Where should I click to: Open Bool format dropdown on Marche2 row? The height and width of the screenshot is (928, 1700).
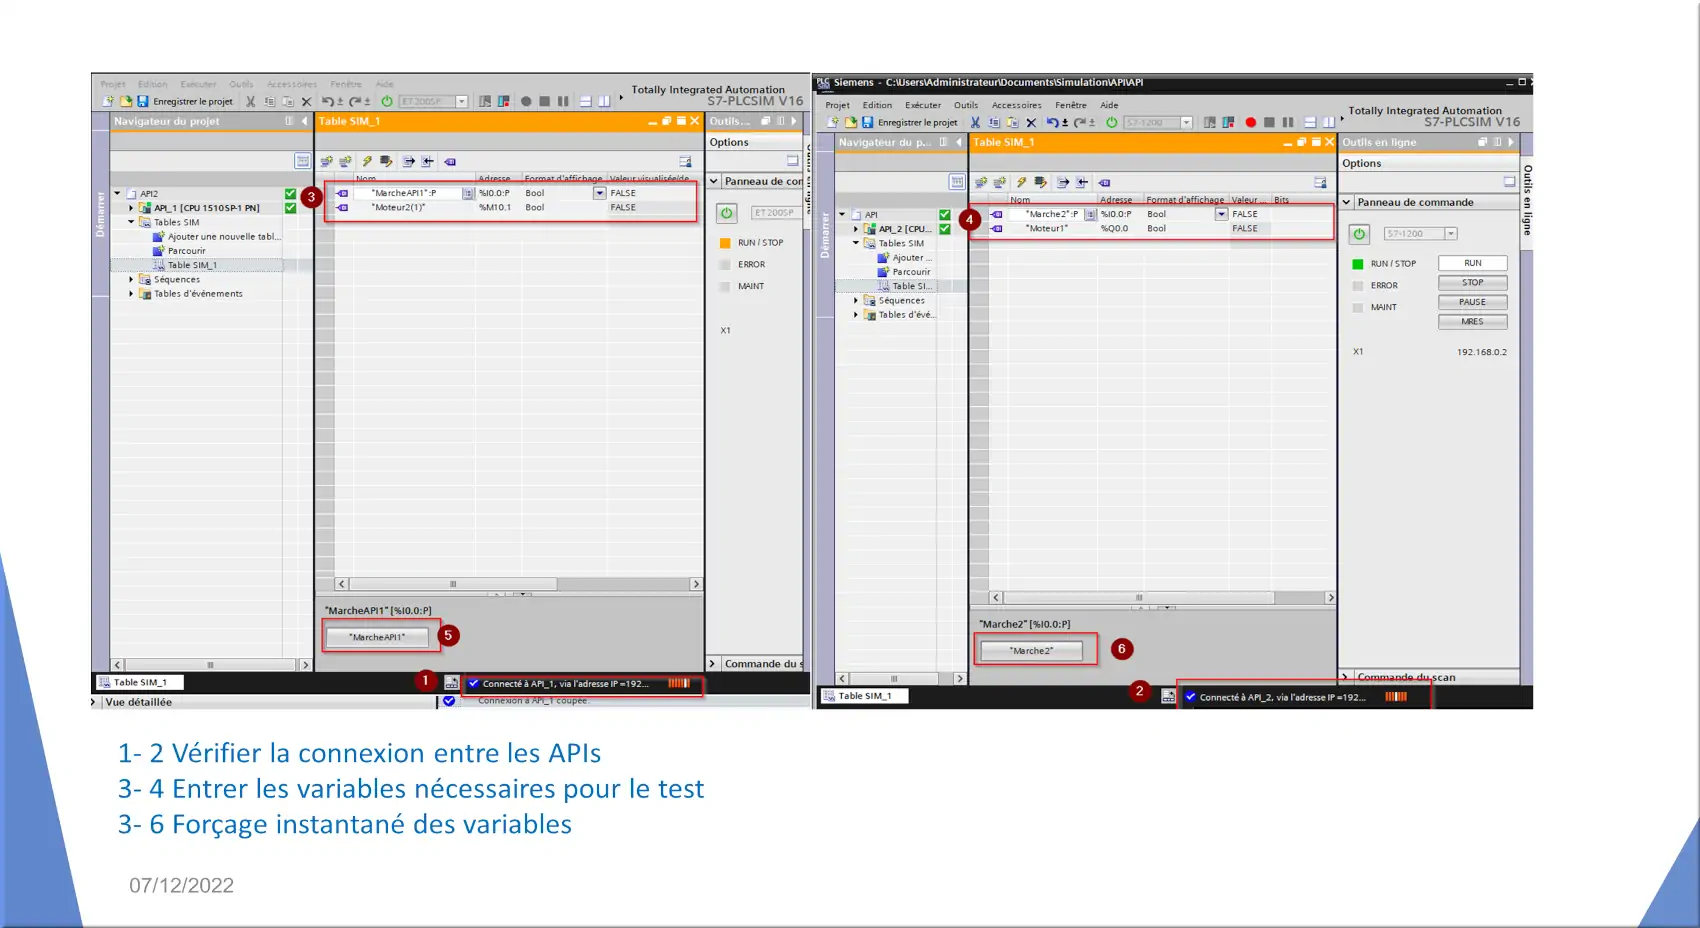[1221, 214]
